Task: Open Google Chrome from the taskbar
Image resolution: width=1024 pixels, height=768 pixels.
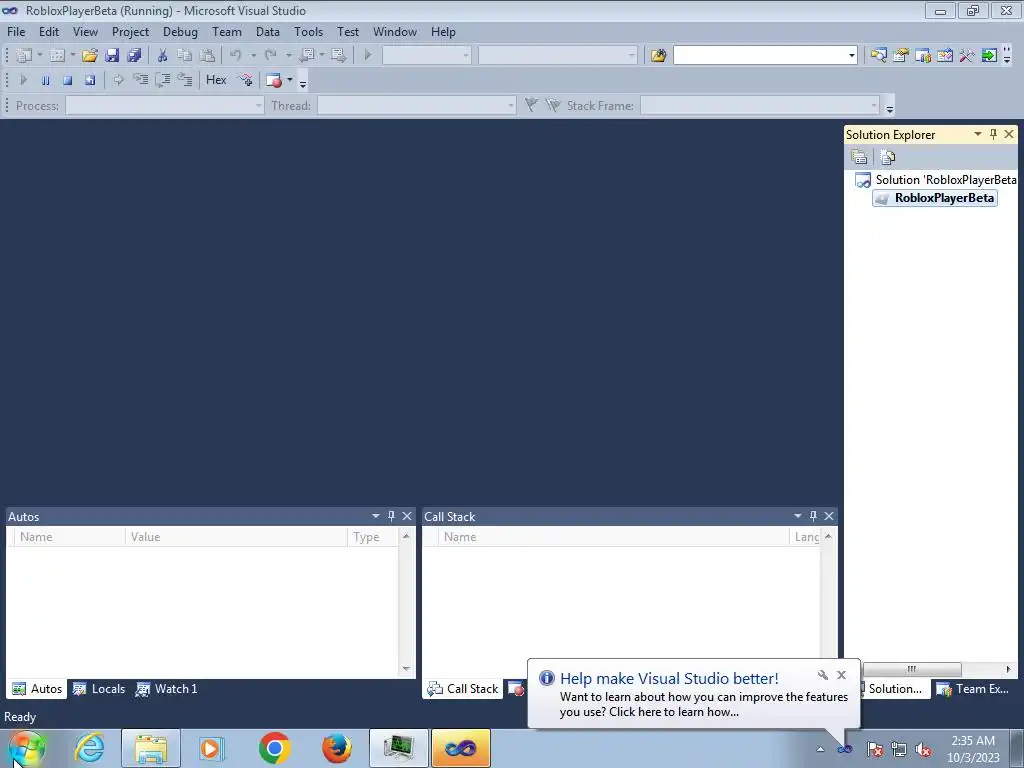Action: [x=274, y=748]
